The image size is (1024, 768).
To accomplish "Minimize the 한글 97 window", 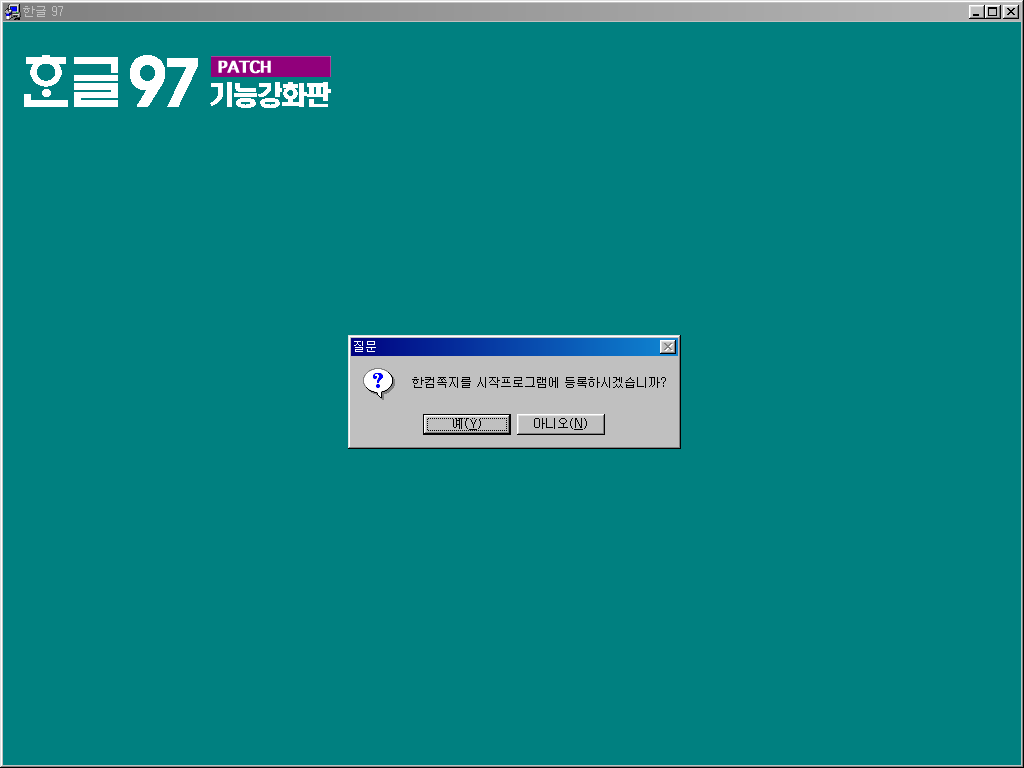I will [976, 12].
